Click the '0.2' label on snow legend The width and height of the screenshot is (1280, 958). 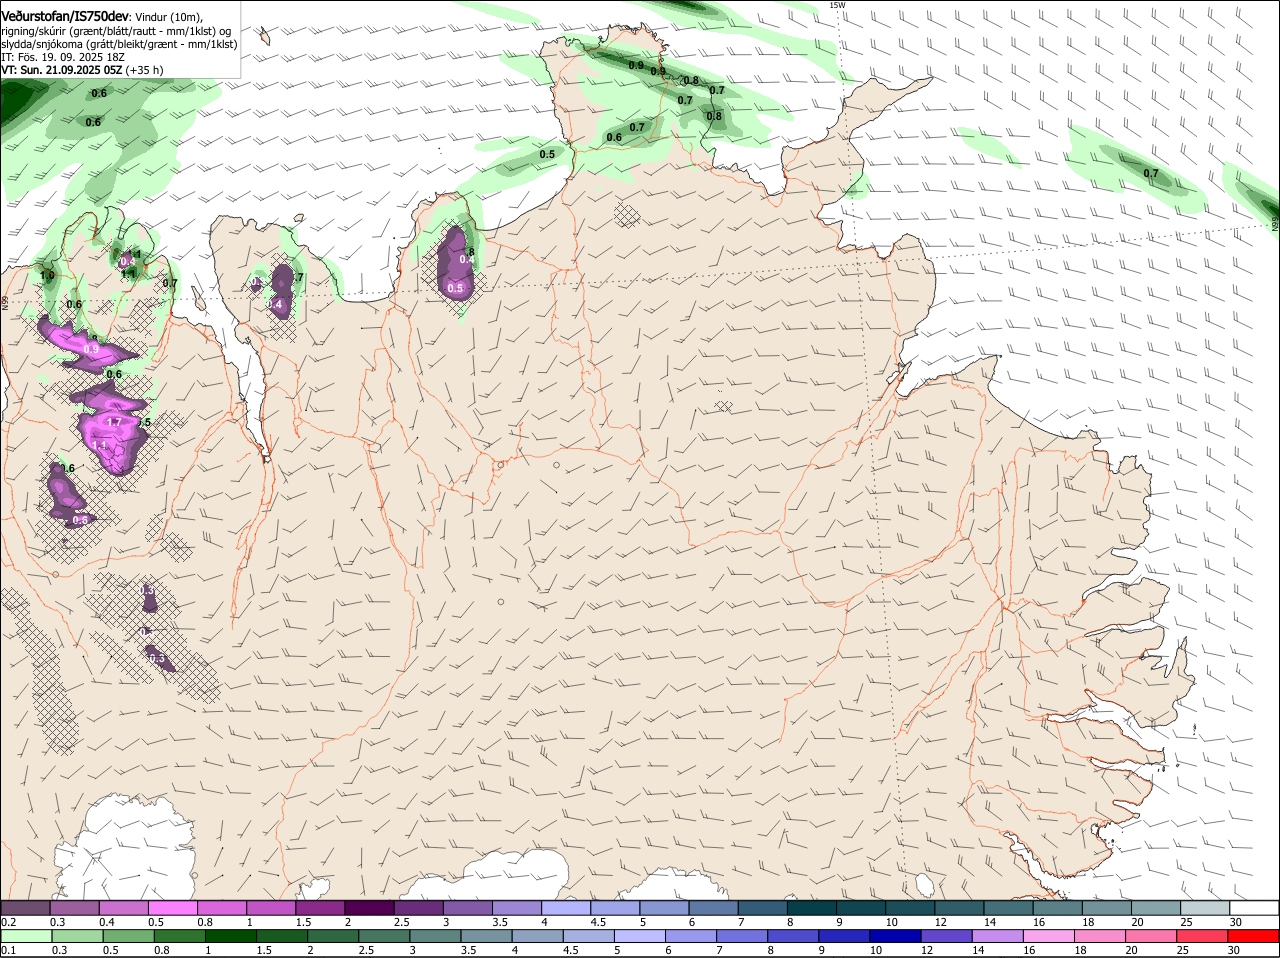(8, 921)
